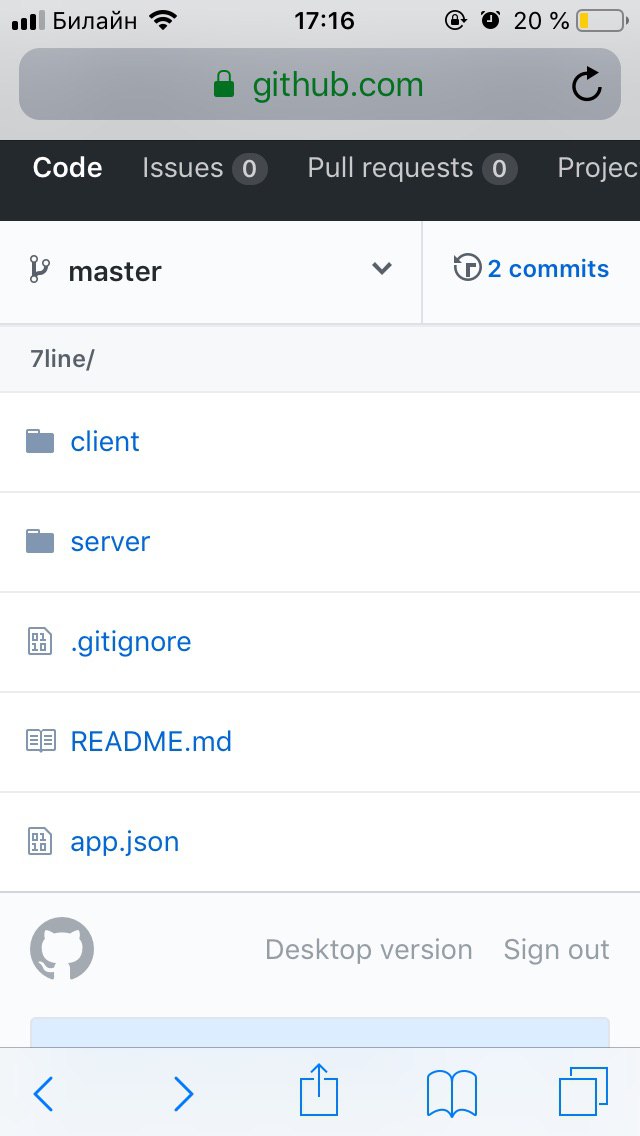This screenshot has width=640, height=1136.
Task: Open the partially visible Projects tab
Action: [598, 168]
